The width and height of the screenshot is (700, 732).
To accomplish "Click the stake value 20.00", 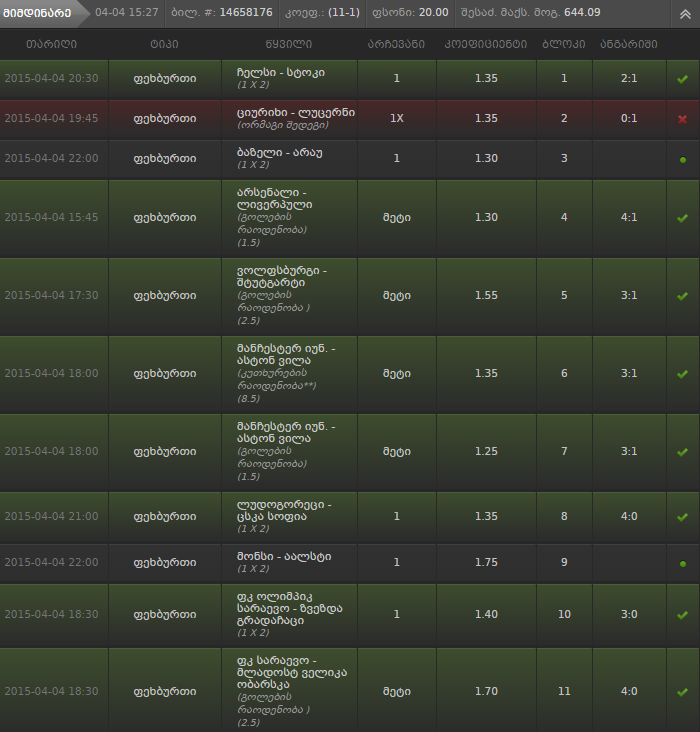I will point(434,12).
